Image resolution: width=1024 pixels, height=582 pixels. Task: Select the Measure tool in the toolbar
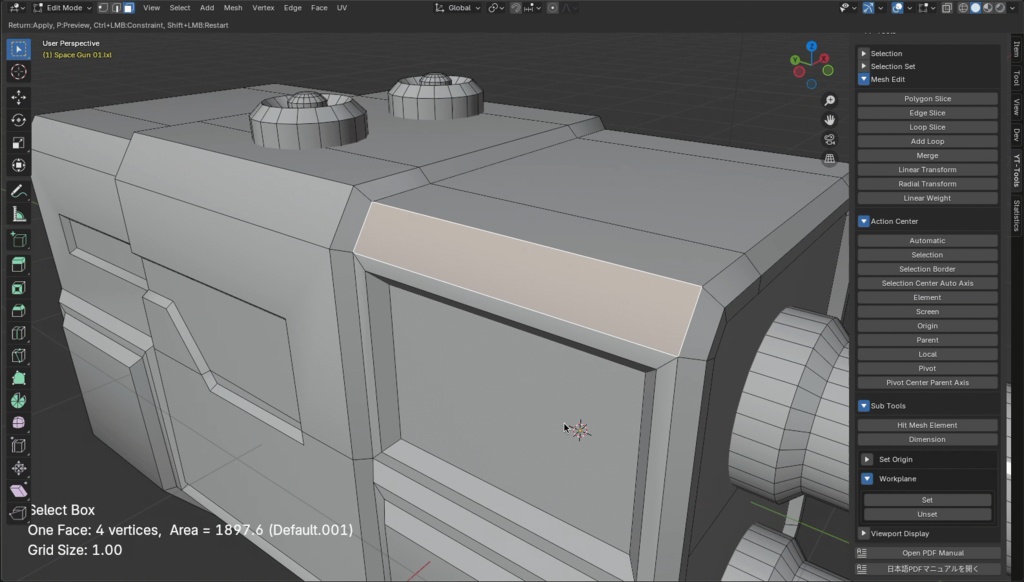pos(17,213)
